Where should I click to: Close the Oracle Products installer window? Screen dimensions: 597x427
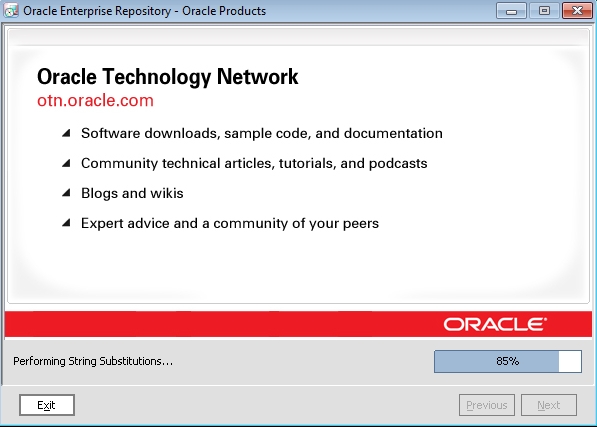tap(577, 11)
